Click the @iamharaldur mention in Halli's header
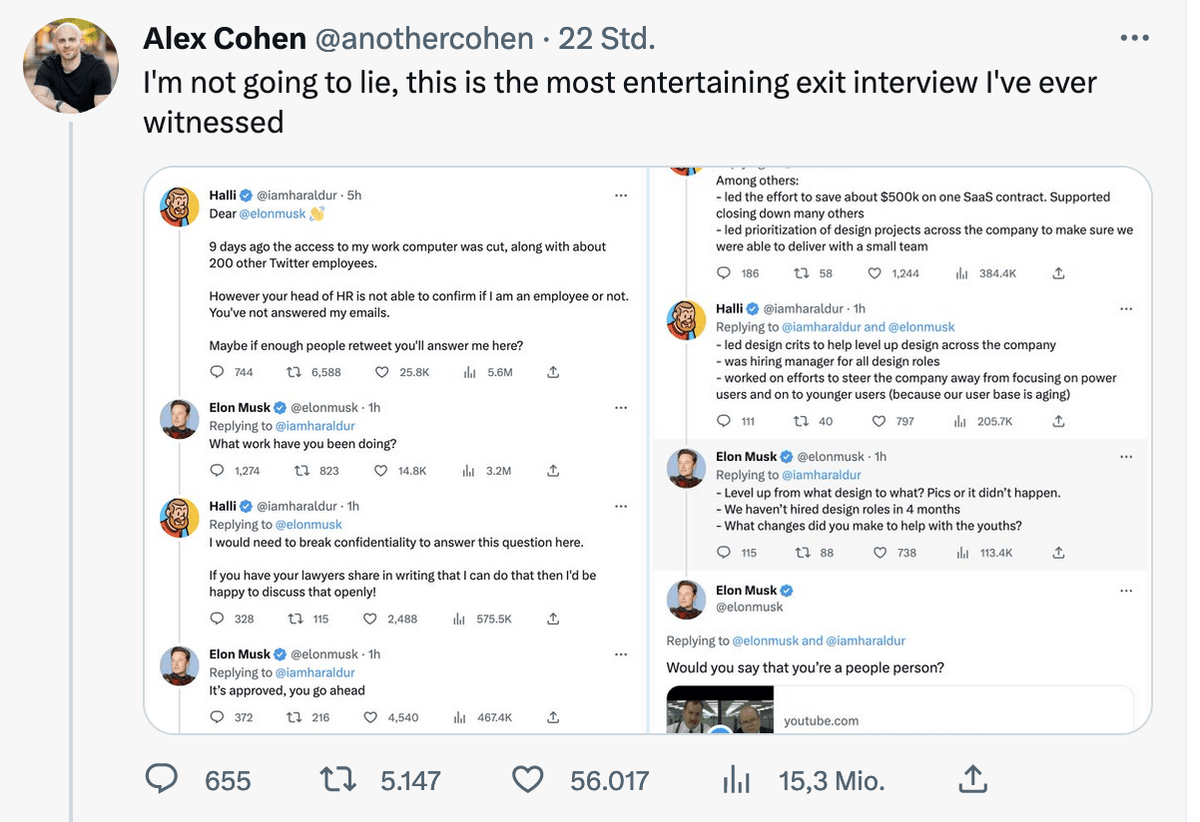The image size is (1200, 822). (x=297, y=195)
